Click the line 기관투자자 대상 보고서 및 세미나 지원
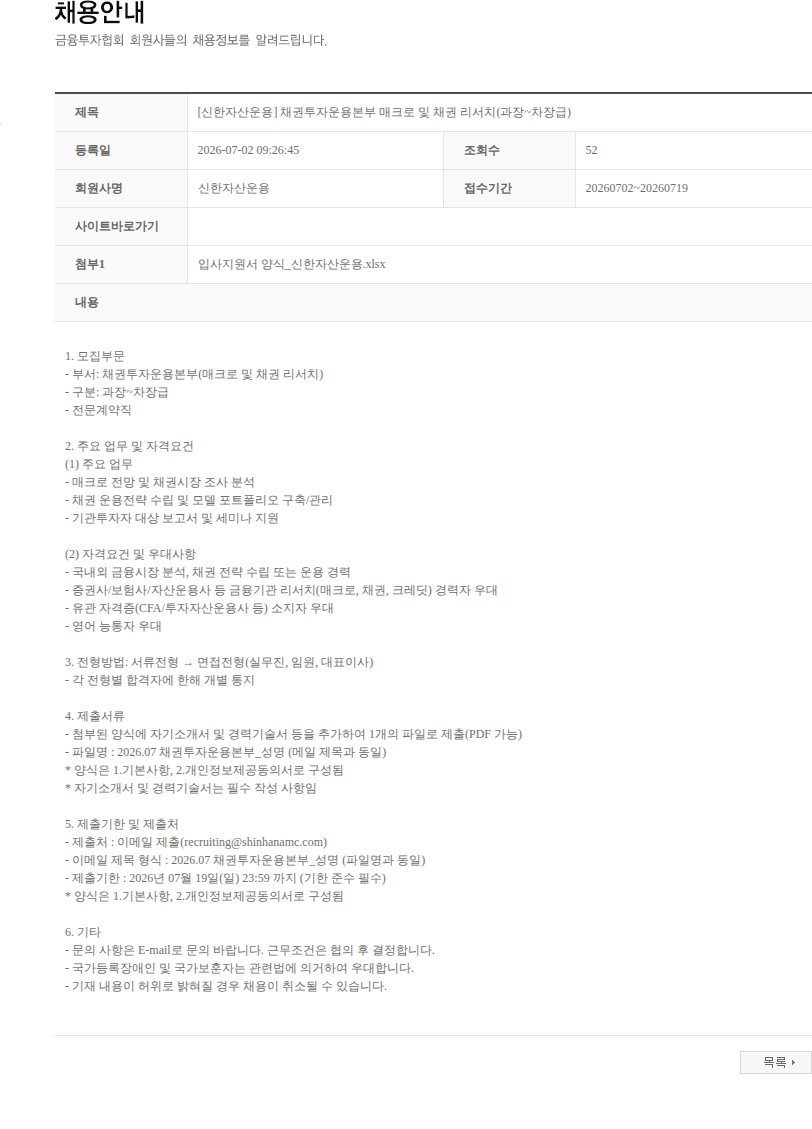 (171, 518)
